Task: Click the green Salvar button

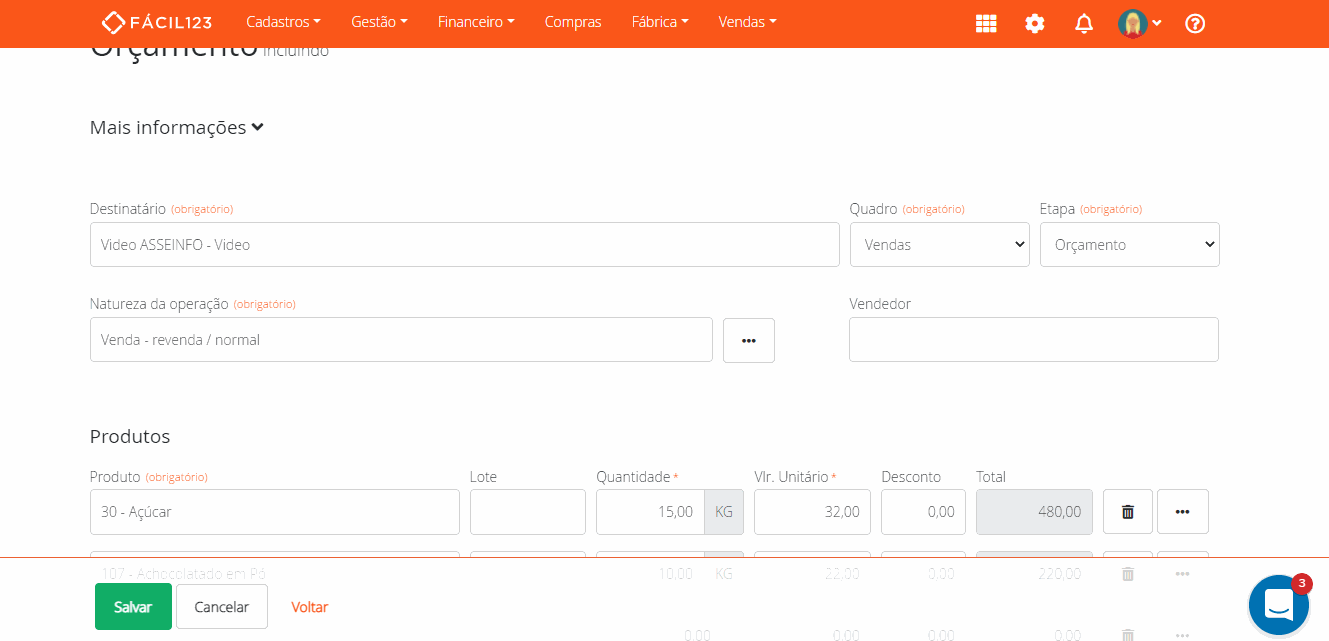Action: [133, 607]
